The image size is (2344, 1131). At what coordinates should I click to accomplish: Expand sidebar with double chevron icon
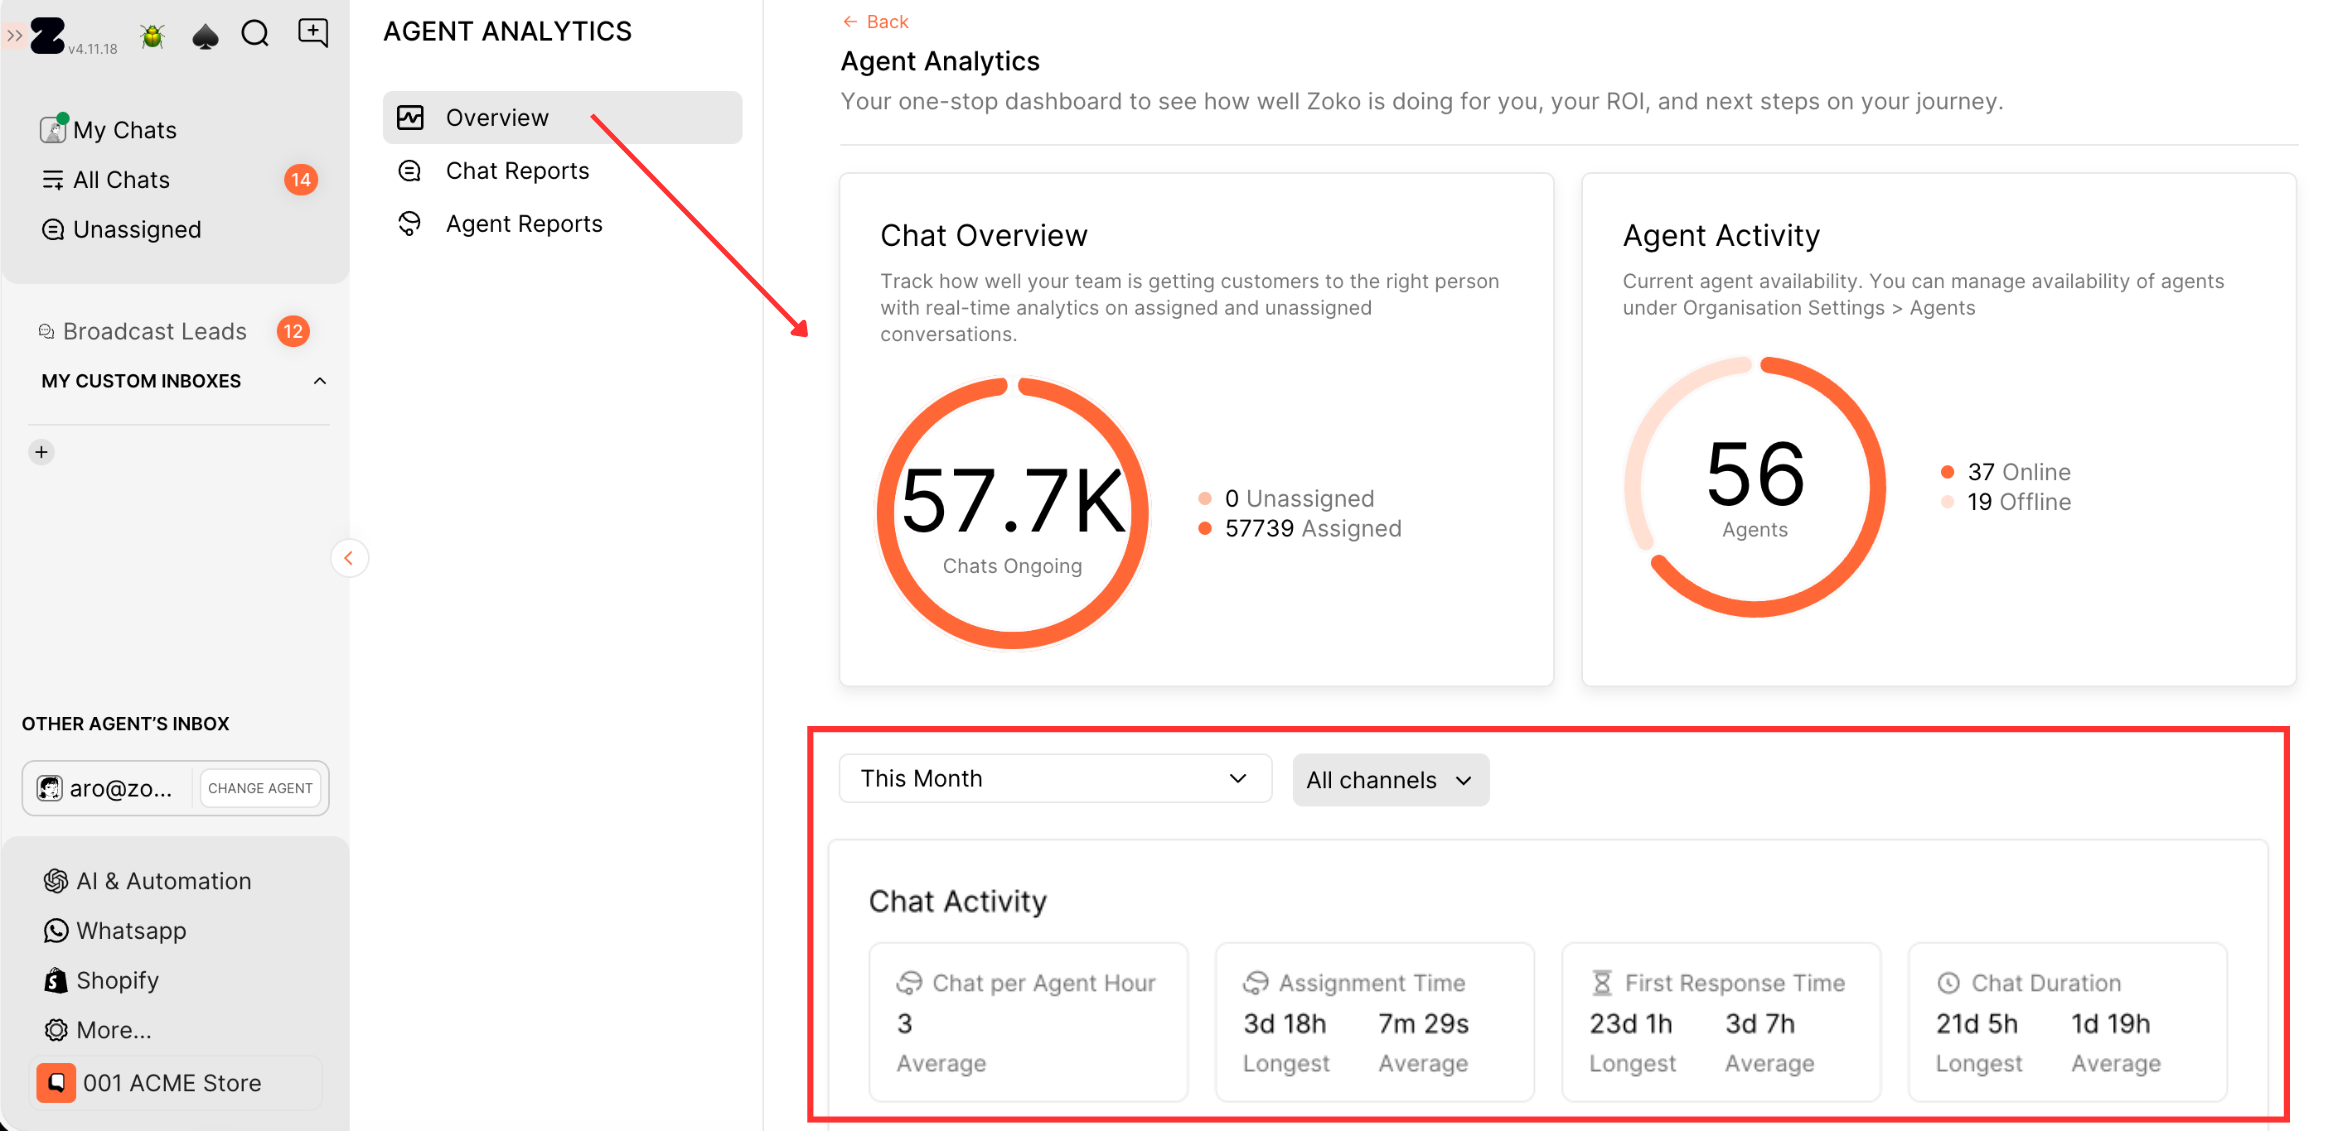[14, 35]
